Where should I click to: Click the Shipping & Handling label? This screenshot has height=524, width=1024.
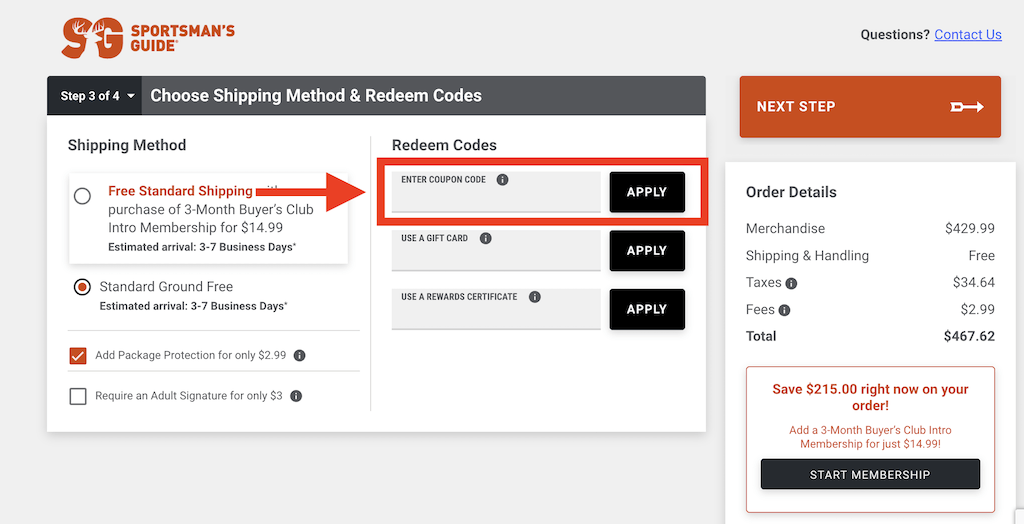[807, 256]
